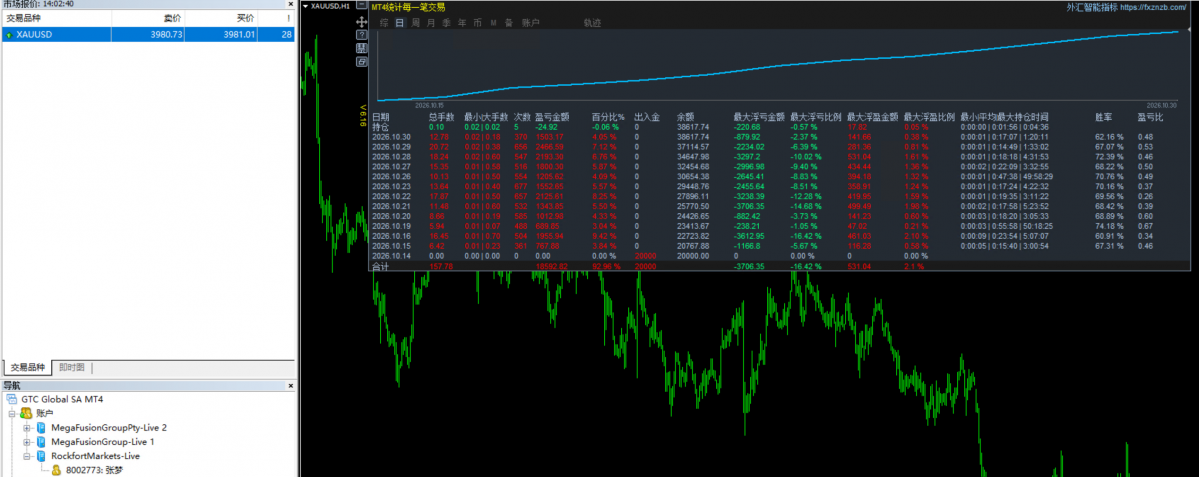Open the question mark help icon
Viewport: 1199px width, 477px height.
coord(362,35)
